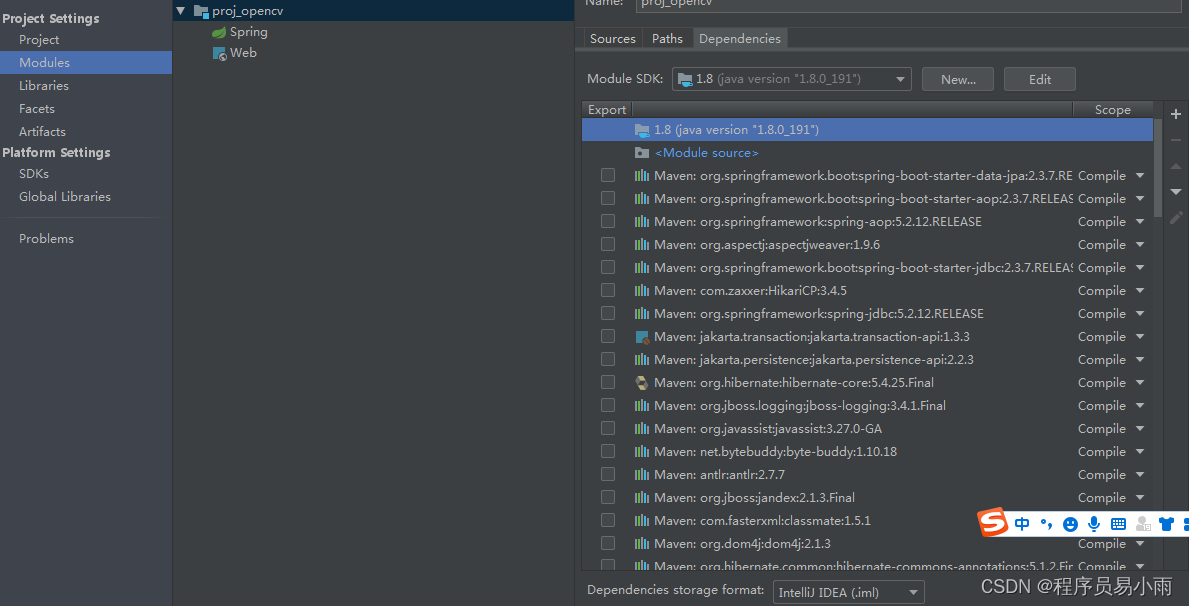Open scope dropdown for jandex:2.1.3.Final
1189x606 pixels.
click(x=1140, y=498)
